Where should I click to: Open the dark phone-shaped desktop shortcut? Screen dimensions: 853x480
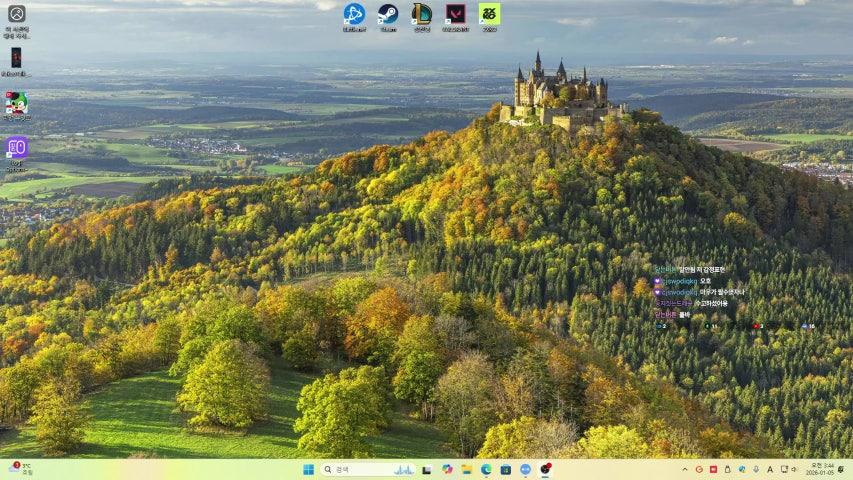click(16, 58)
